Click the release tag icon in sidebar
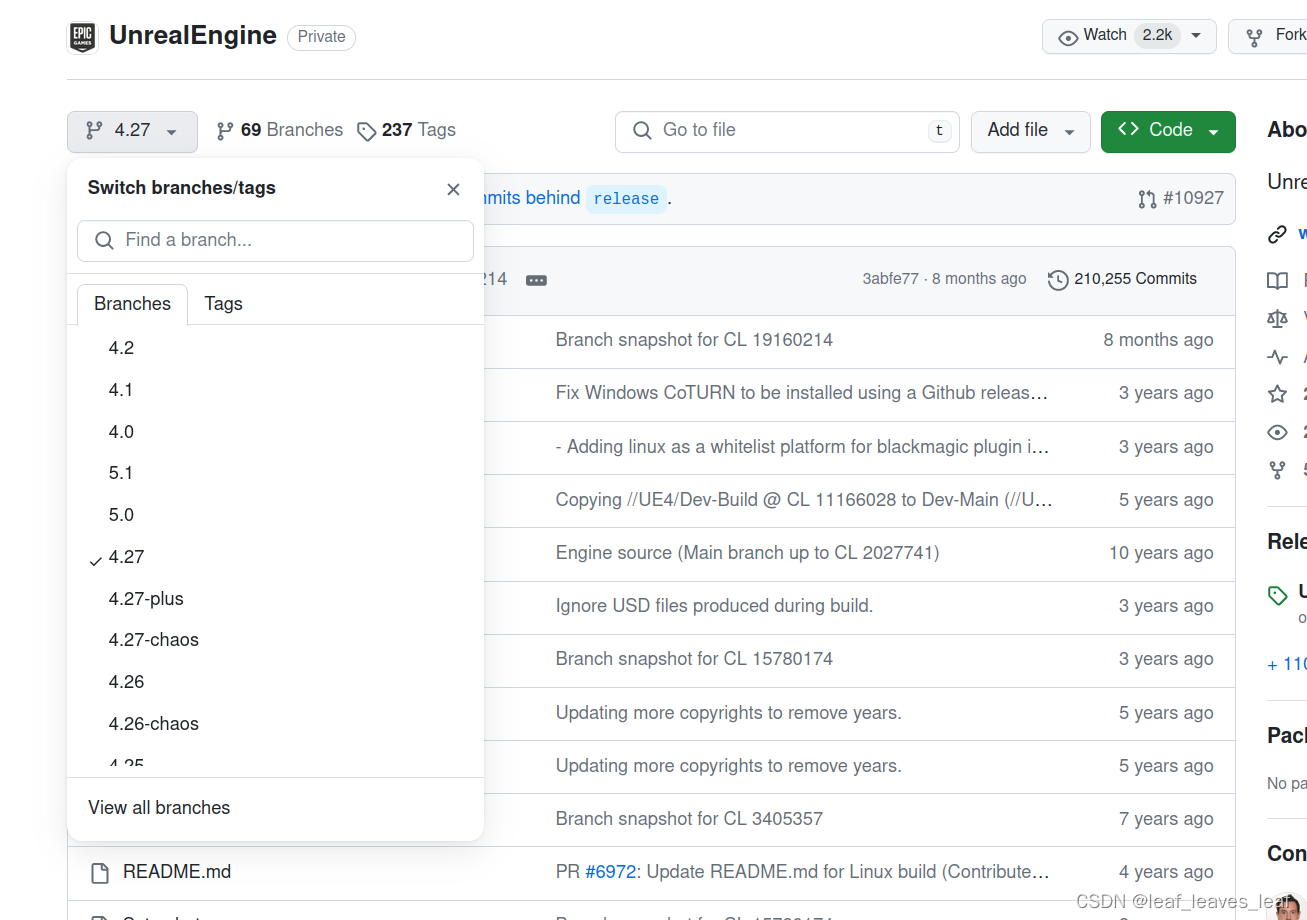The height and width of the screenshot is (920, 1307). coord(1277,596)
